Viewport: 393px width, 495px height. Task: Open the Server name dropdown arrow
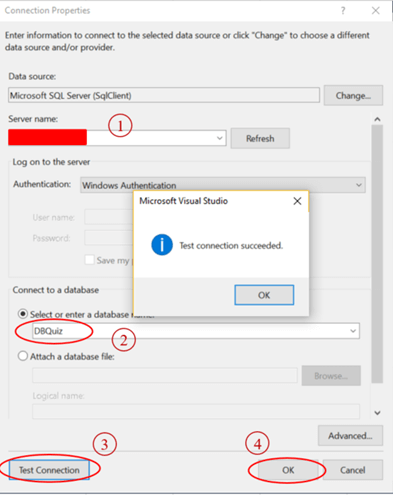coord(219,138)
